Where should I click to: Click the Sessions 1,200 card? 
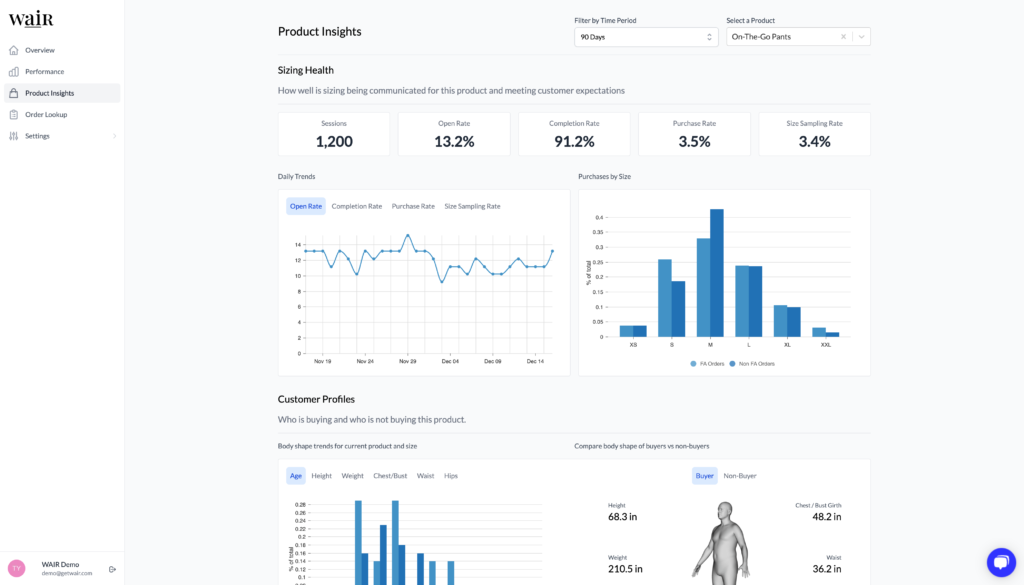[x=334, y=134]
